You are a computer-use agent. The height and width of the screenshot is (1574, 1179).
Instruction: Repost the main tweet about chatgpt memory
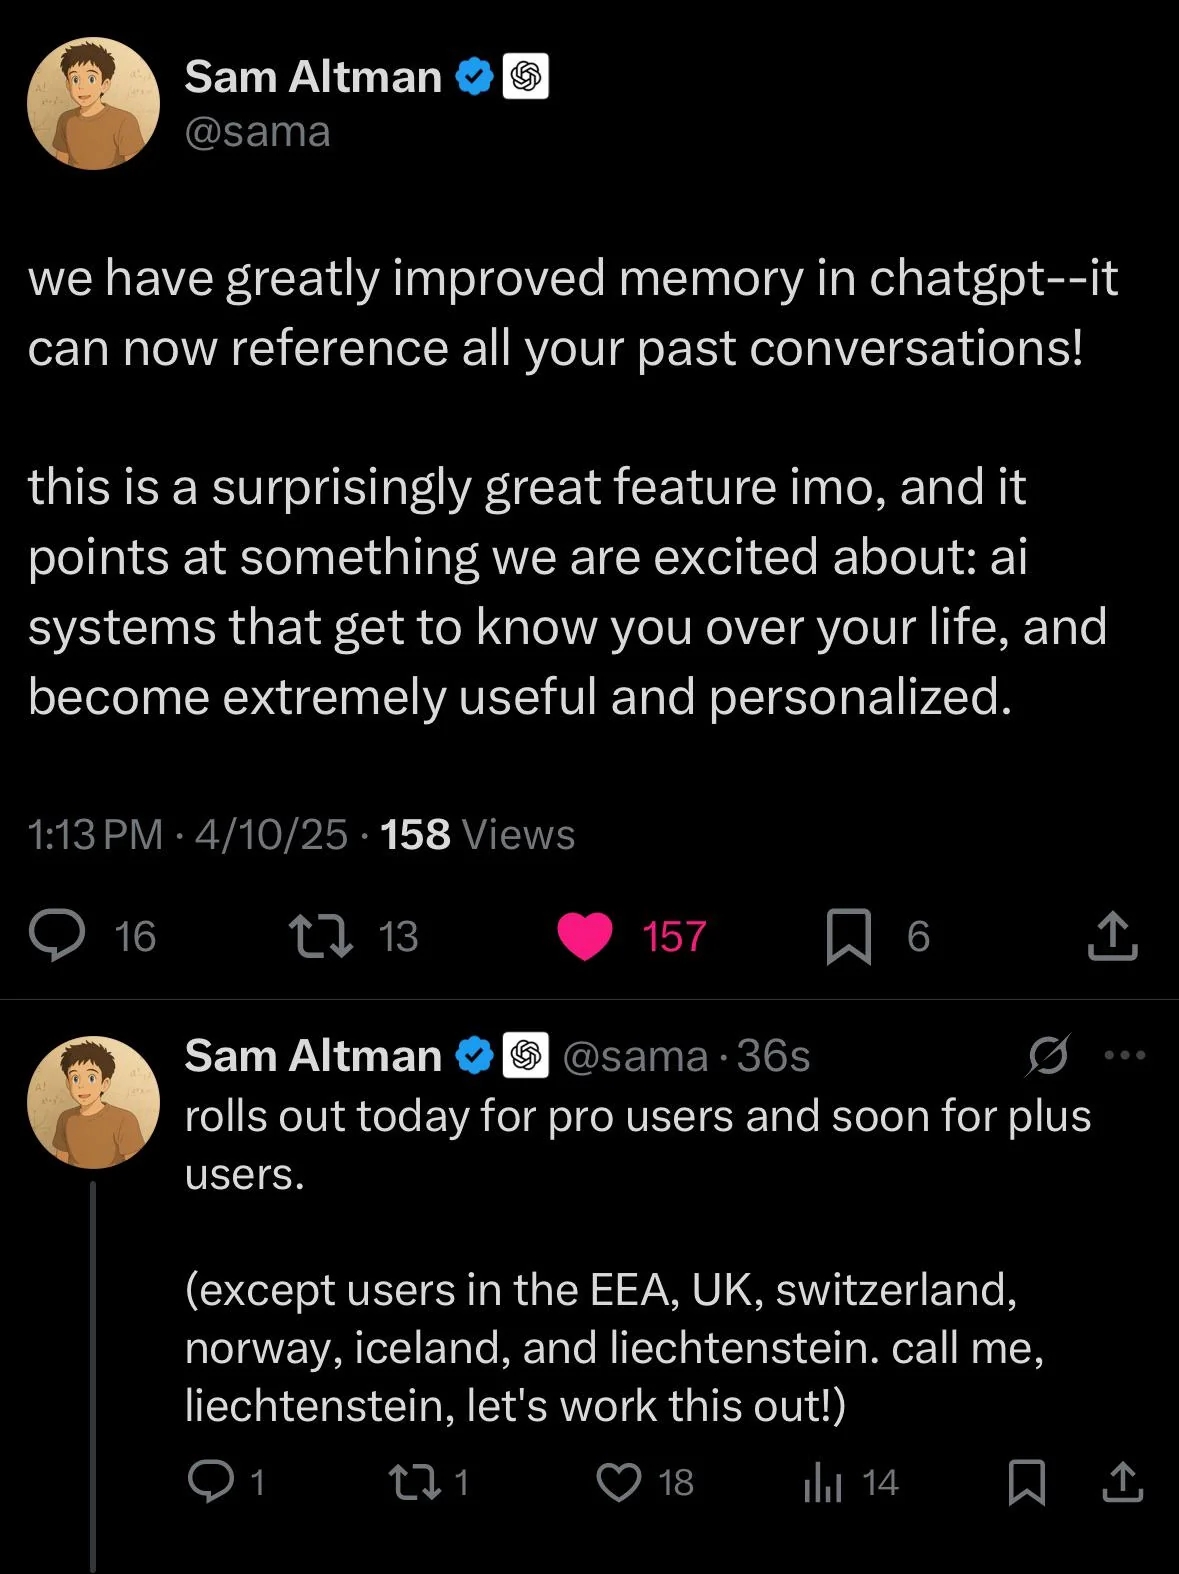[321, 936]
